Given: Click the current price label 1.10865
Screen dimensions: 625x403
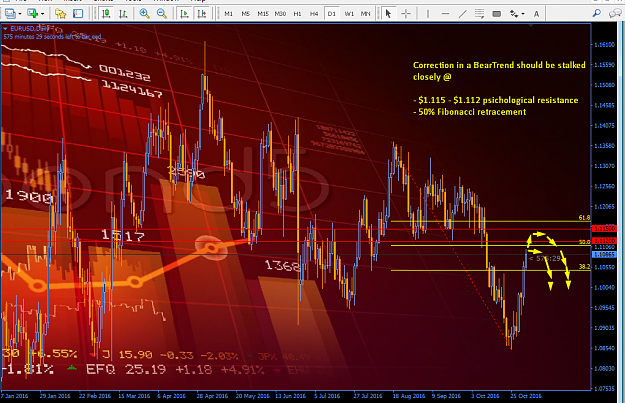Looking at the screenshot, I should click(604, 254).
